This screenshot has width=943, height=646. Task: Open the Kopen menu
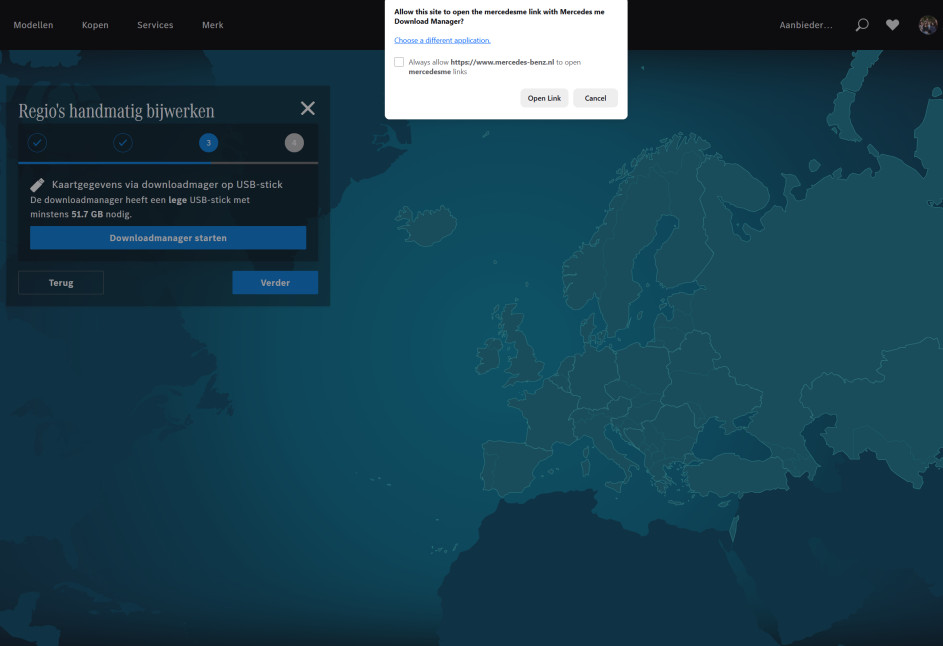[x=95, y=25]
